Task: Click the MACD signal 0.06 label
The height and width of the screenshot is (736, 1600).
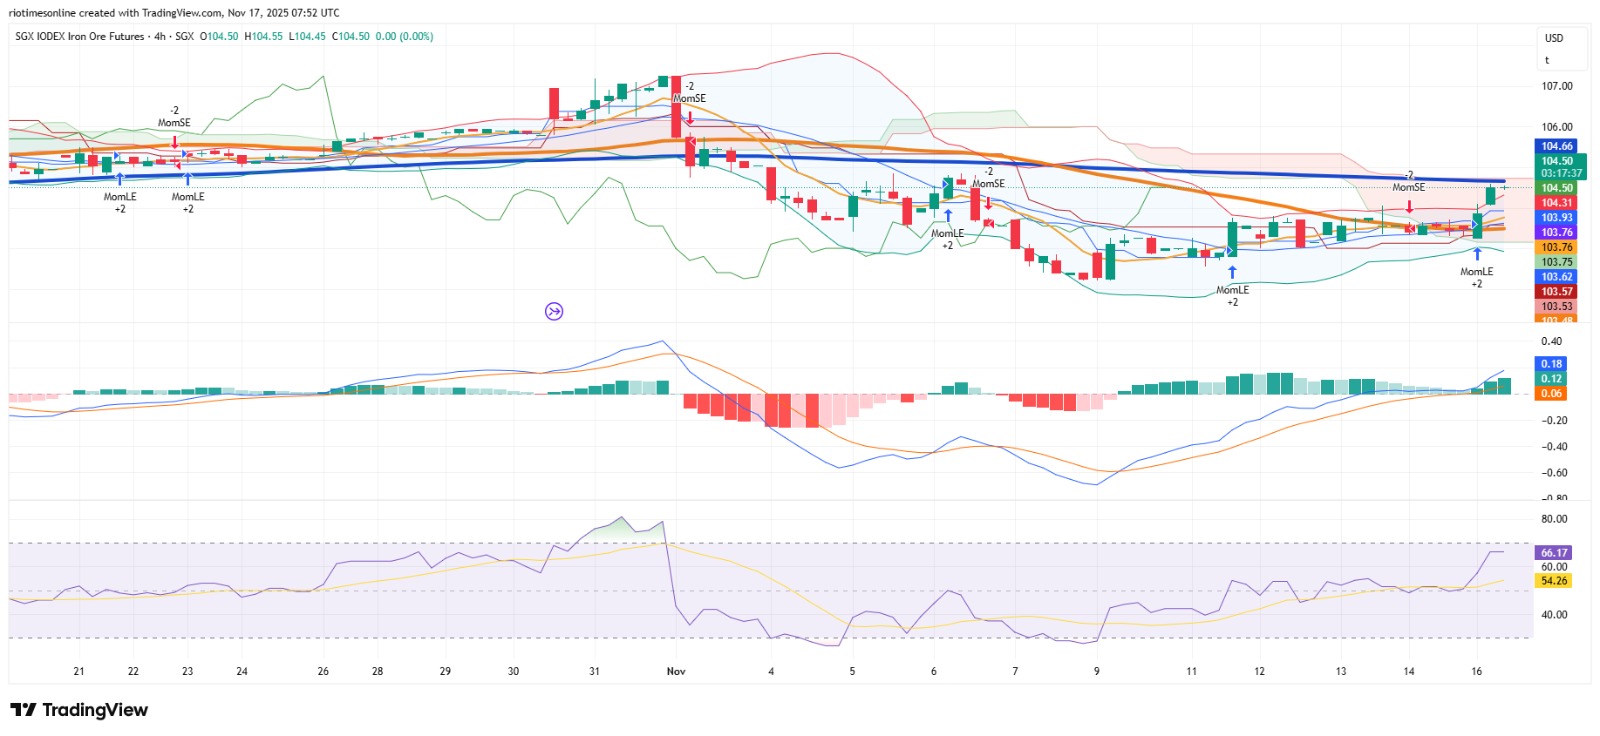Action: (1551, 394)
